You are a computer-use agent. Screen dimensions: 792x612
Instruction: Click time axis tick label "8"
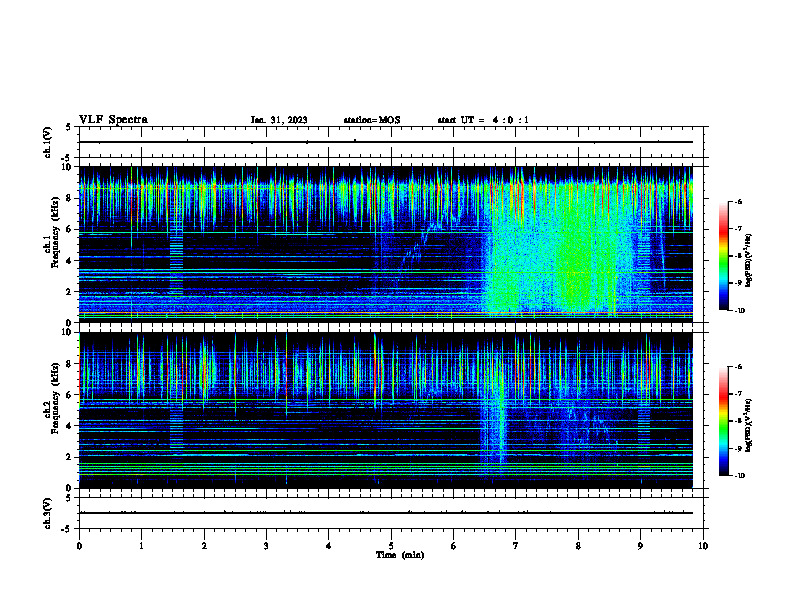(578, 546)
